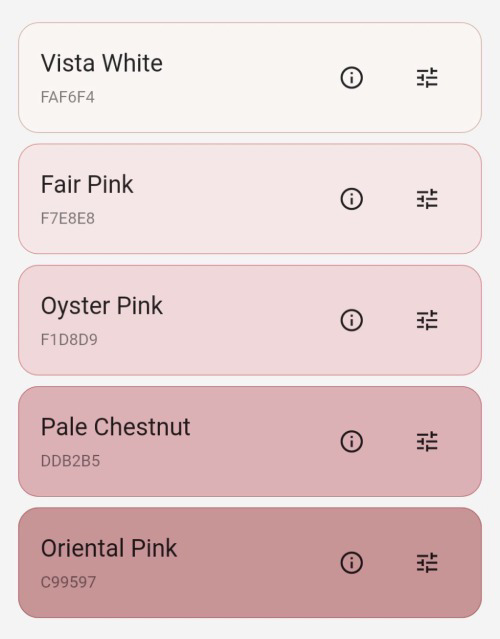
Task: View Oyster Pink info details
Action: coord(352,320)
